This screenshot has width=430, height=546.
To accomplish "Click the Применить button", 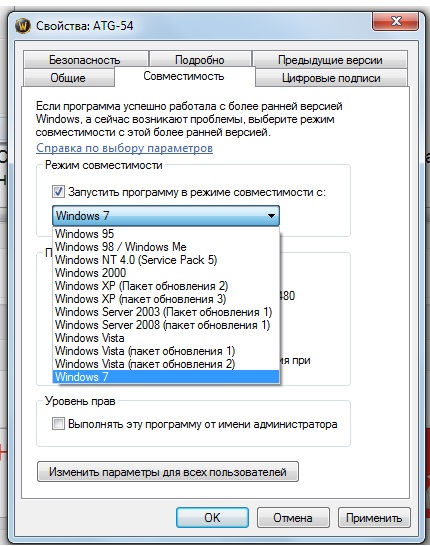I will click(x=374, y=518).
